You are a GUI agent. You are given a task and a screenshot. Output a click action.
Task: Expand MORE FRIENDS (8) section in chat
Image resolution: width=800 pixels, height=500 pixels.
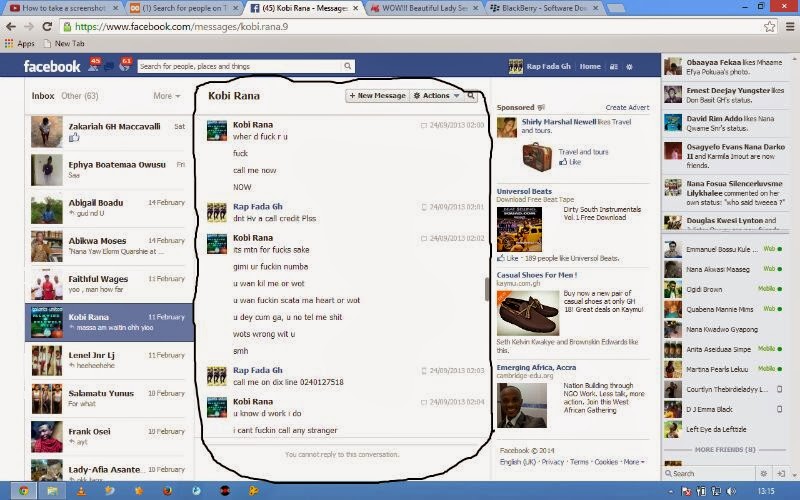pyautogui.click(x=724, y=449)
